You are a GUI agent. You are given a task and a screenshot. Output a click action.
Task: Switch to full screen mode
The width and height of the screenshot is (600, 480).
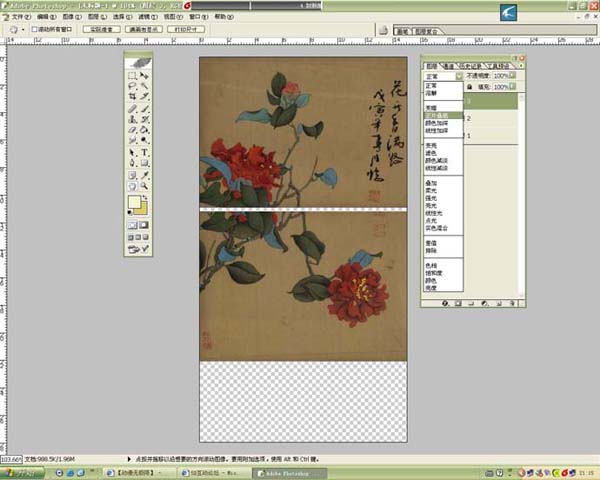coord(146,237)
